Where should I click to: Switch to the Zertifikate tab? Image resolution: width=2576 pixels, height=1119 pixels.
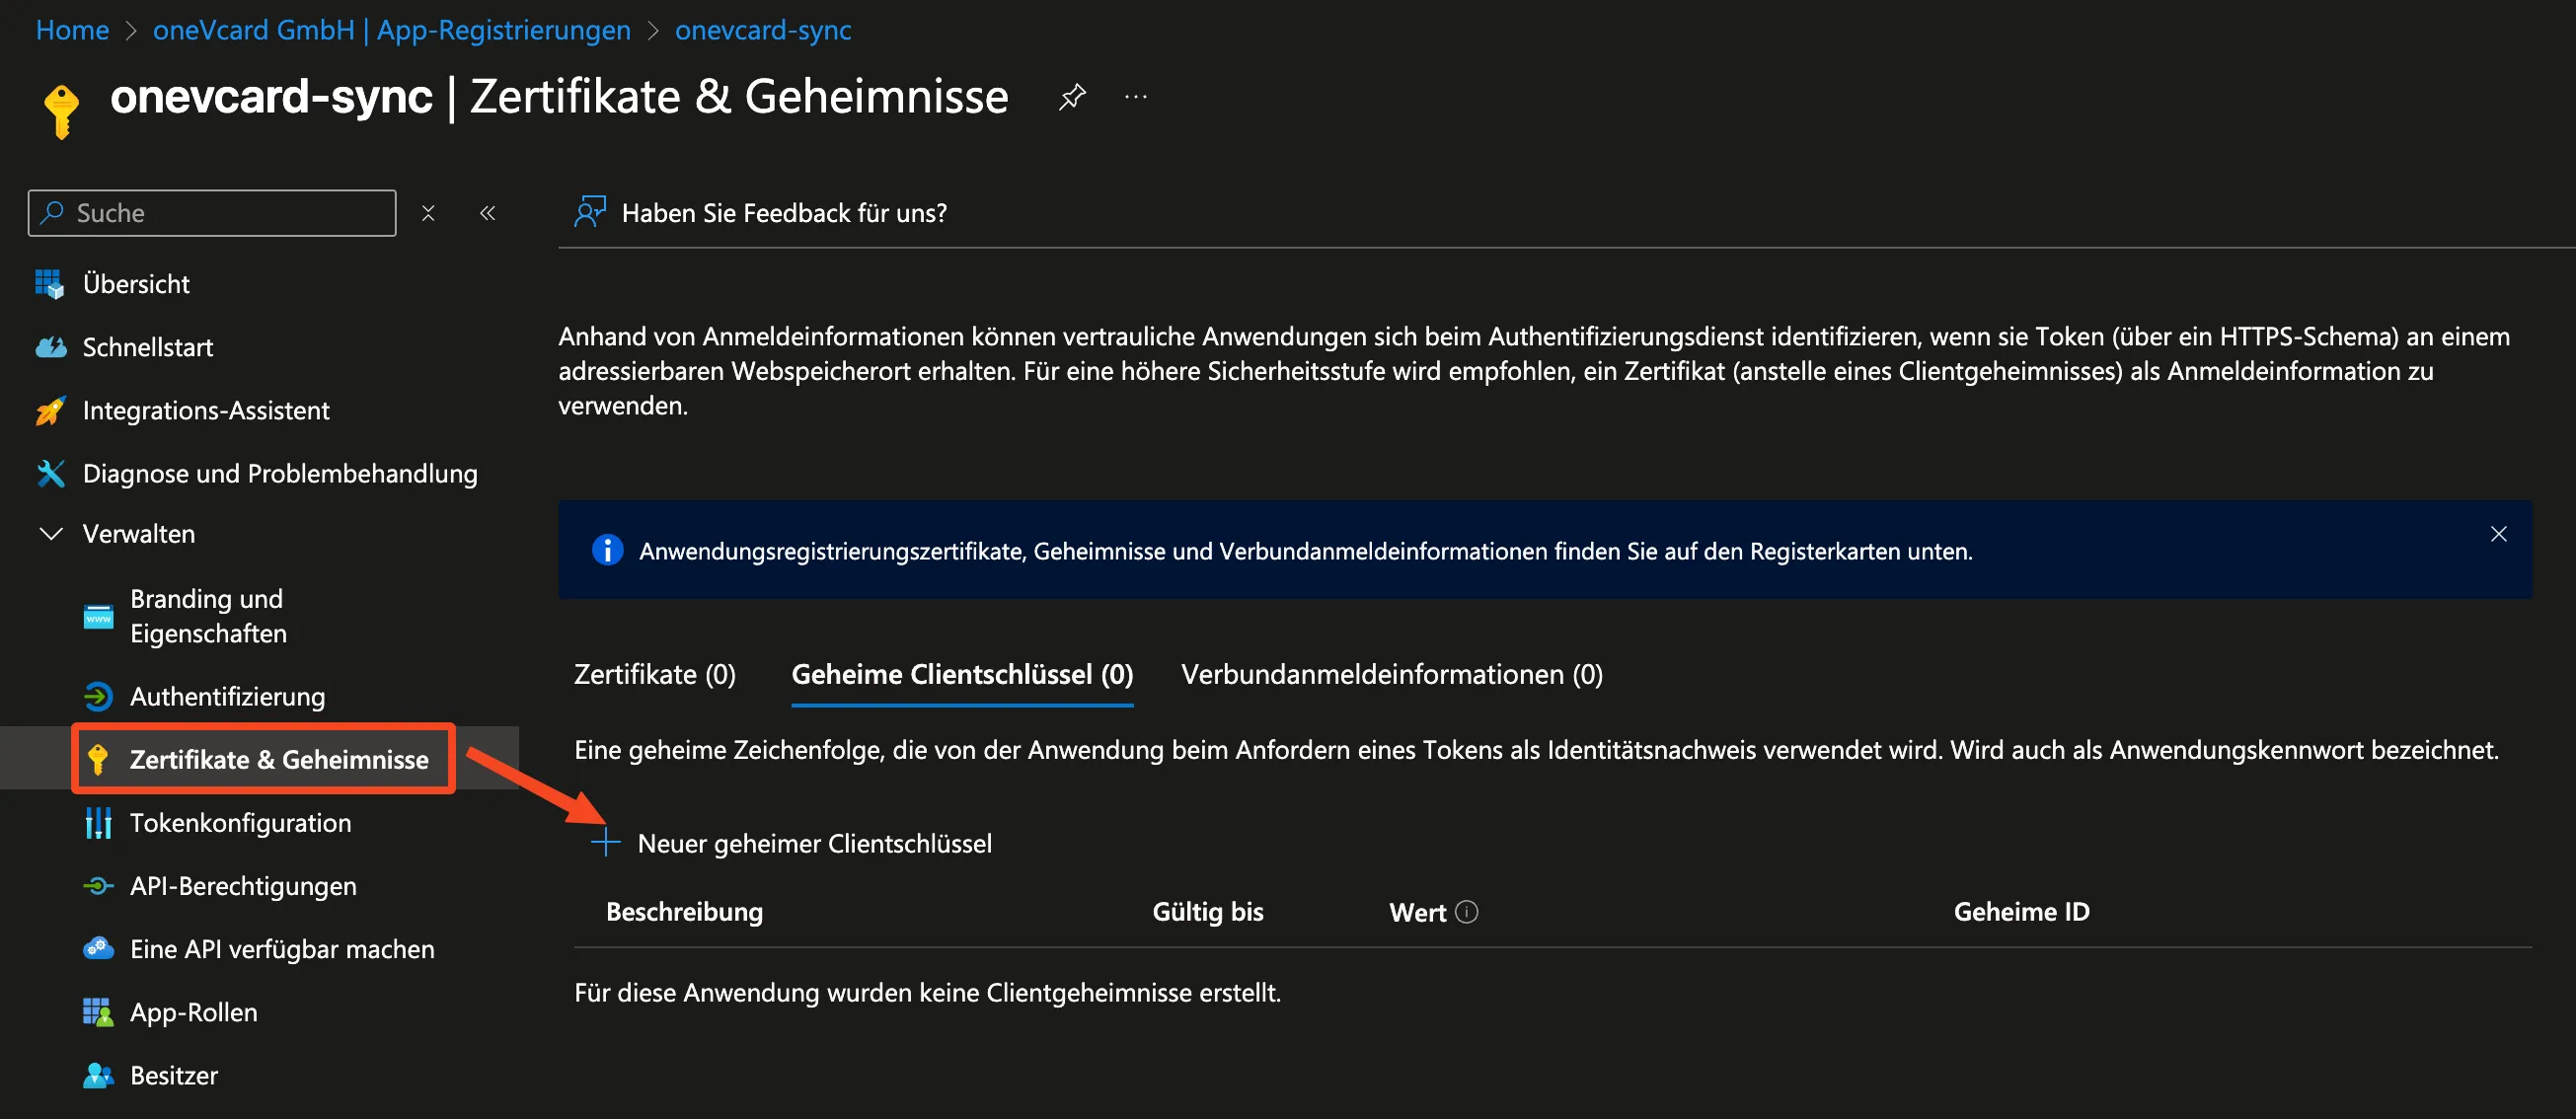pyautogui.click(x=654, y=674)
